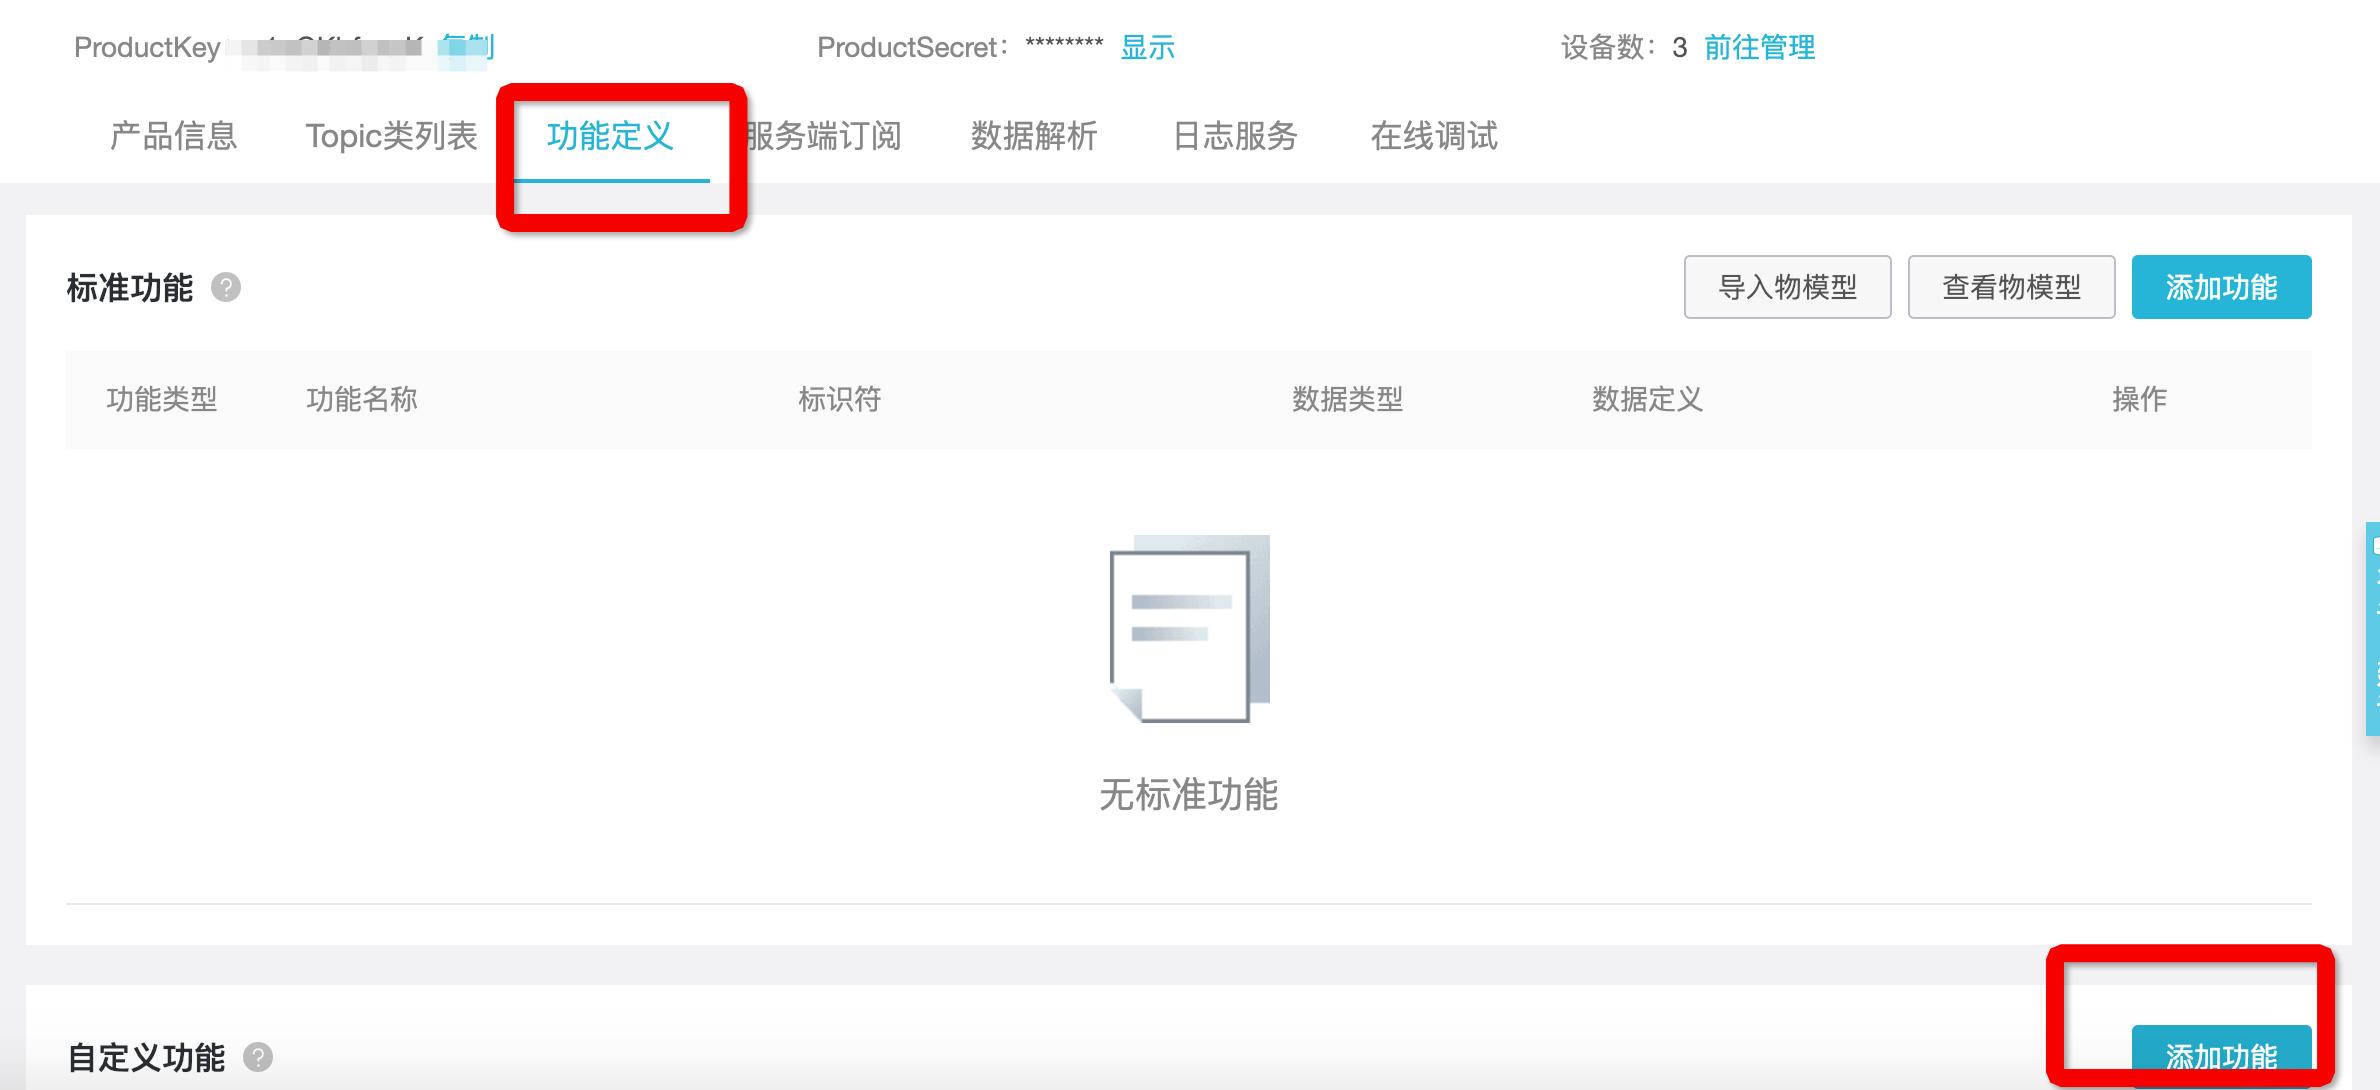
Task: Select the 功能定义 tab
Action: [x=612, y=137]
